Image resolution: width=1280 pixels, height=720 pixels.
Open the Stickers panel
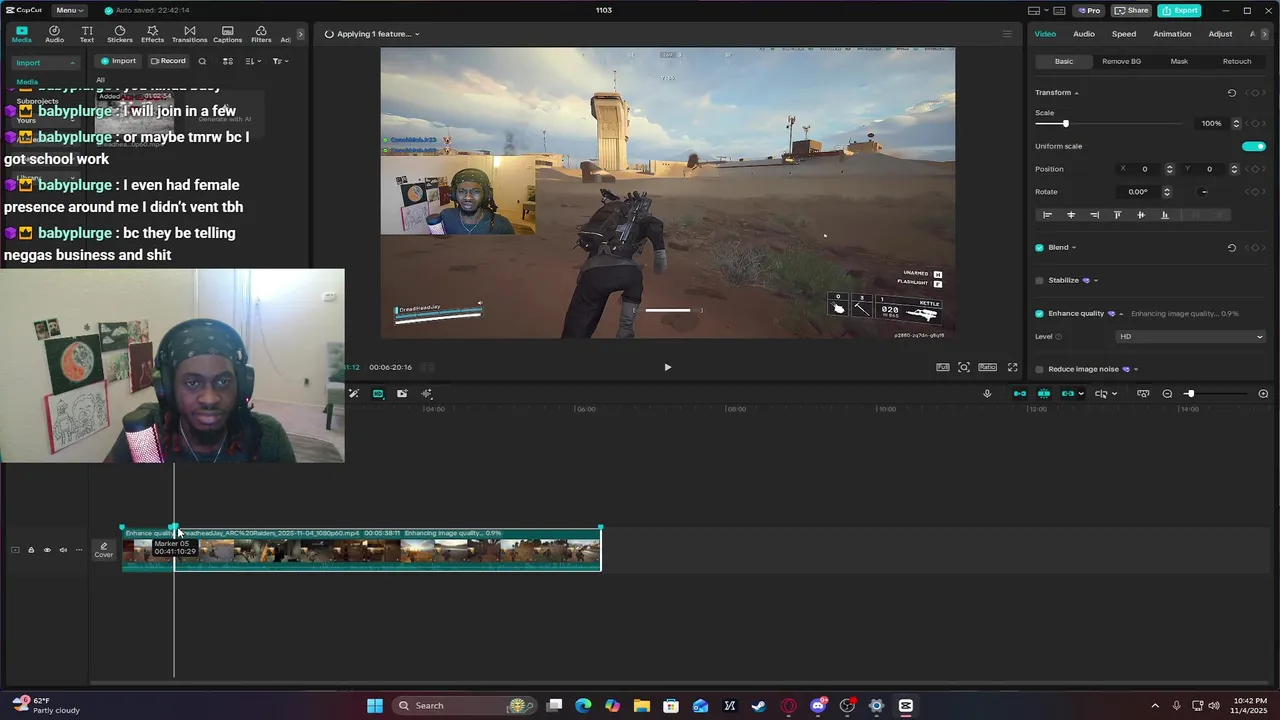(120, 34)
